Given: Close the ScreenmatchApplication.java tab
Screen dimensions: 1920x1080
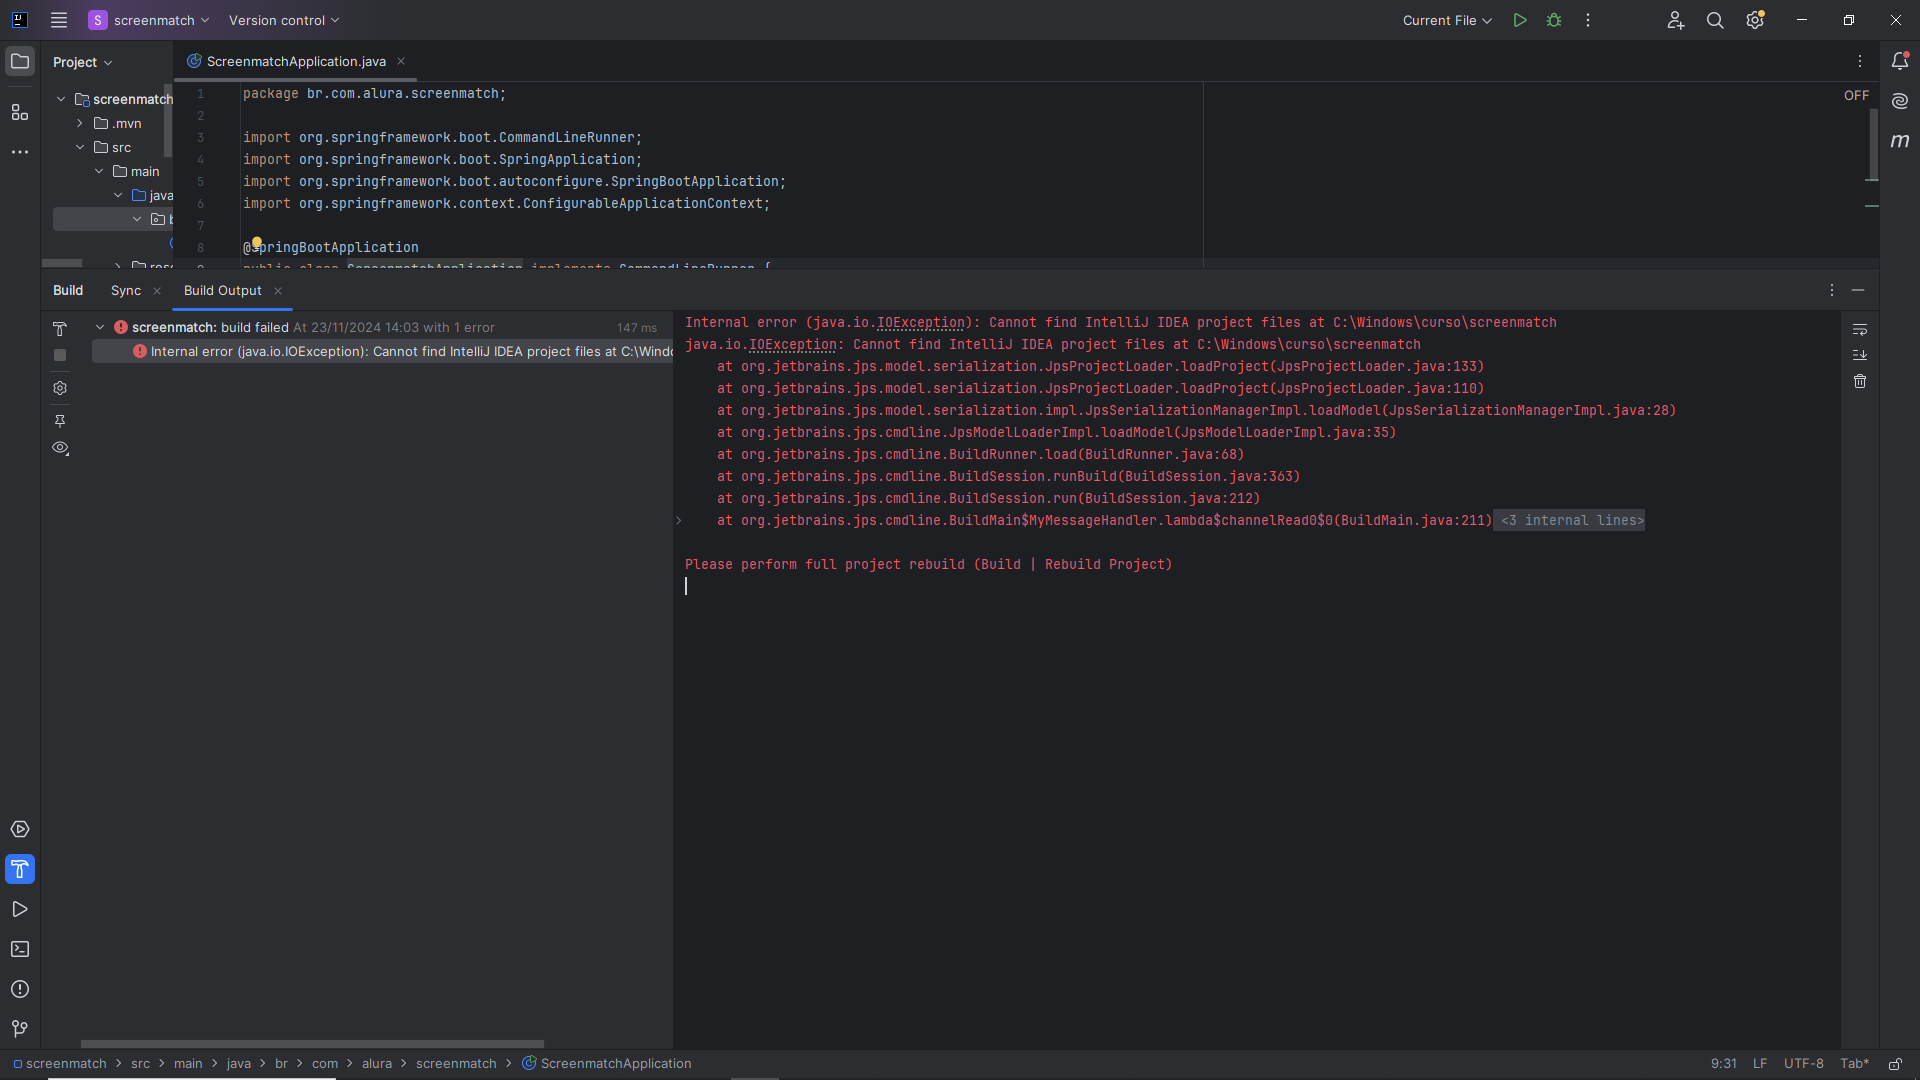Looking at the screenshot, I should click(401, 61).
